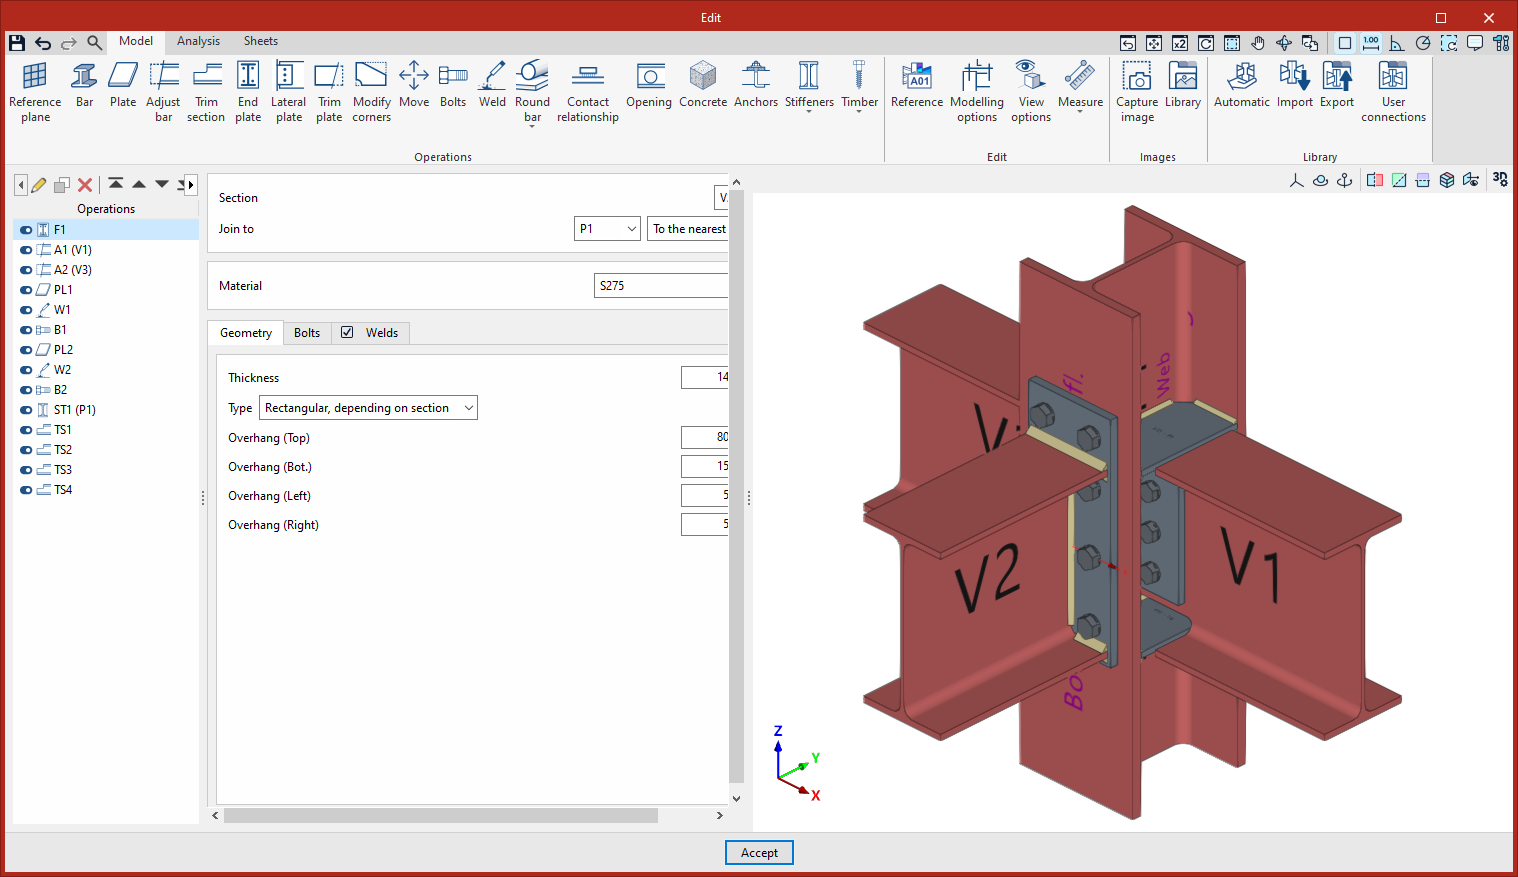
Task: Open View options
Action: pos(1031,92)
